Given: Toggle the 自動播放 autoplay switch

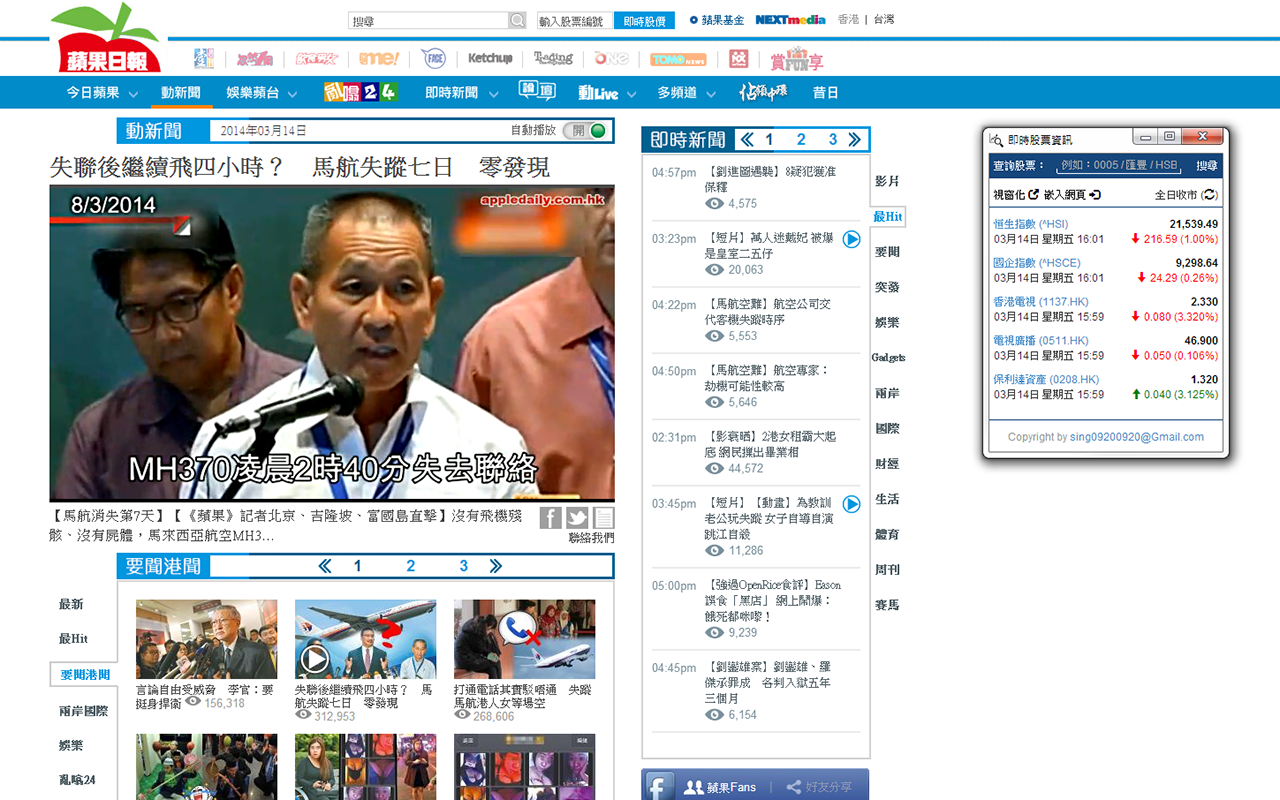Looking at the screenshot, I should tap(585, 130).
